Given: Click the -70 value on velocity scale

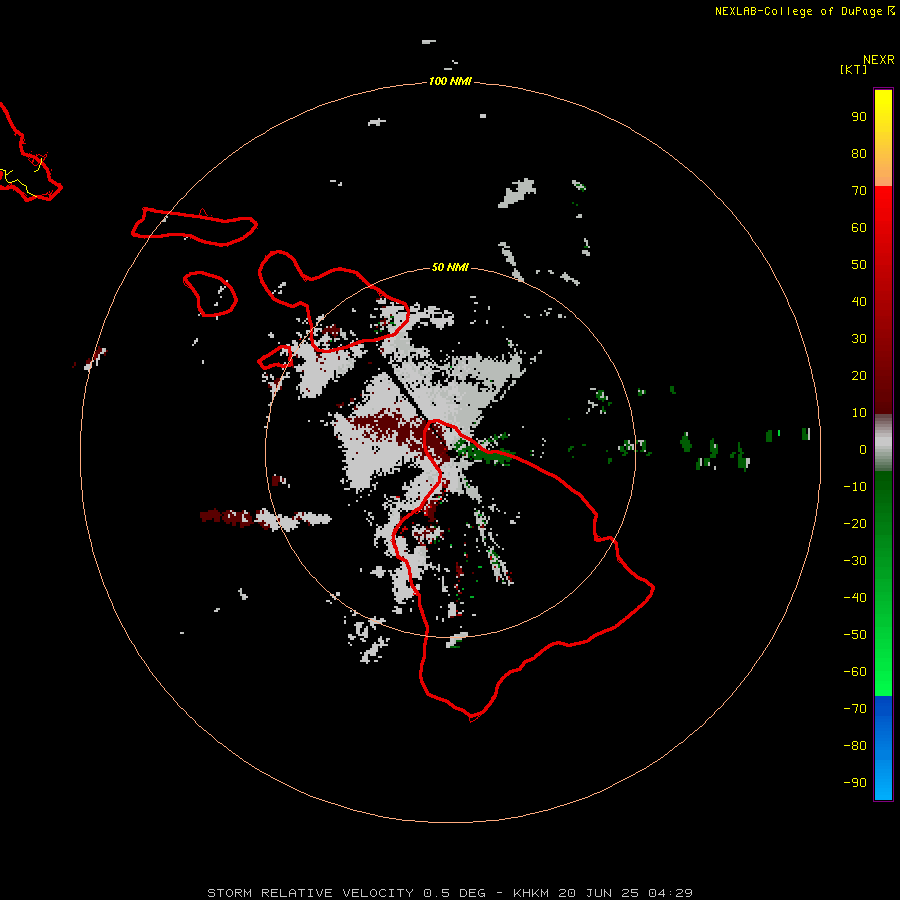Looking at the screenshot, I should [855, 709].
